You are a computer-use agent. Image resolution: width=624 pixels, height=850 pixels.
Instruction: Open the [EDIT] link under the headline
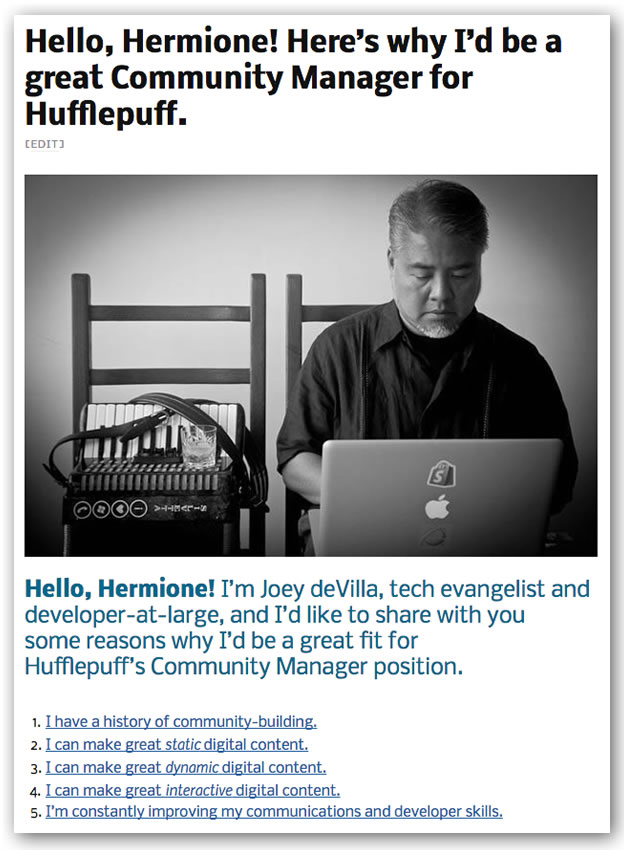(x=44, y=144)
